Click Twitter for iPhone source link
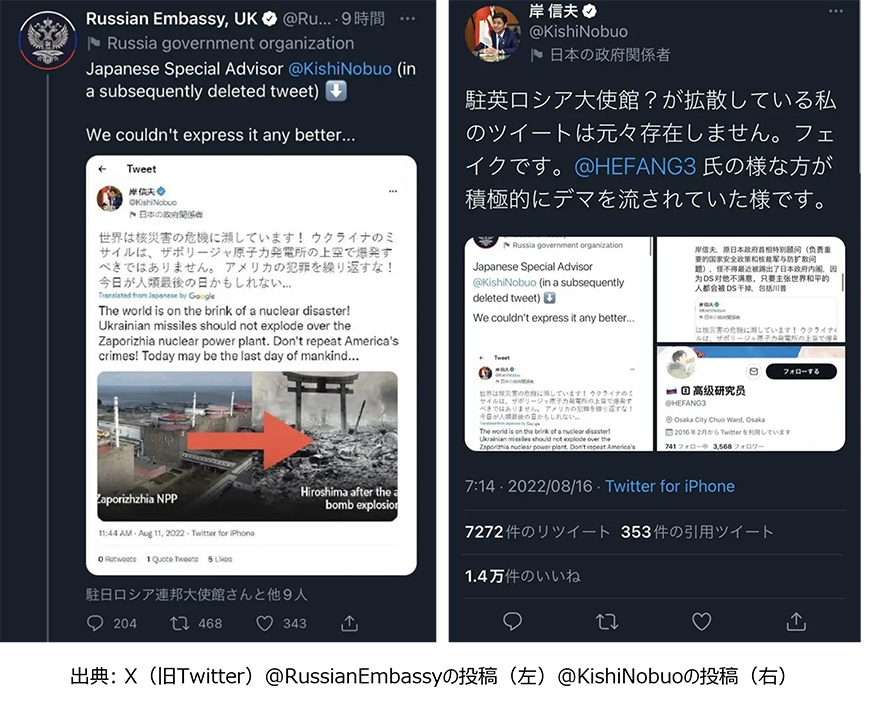This screenshot has width=870, height=705. 670,486
